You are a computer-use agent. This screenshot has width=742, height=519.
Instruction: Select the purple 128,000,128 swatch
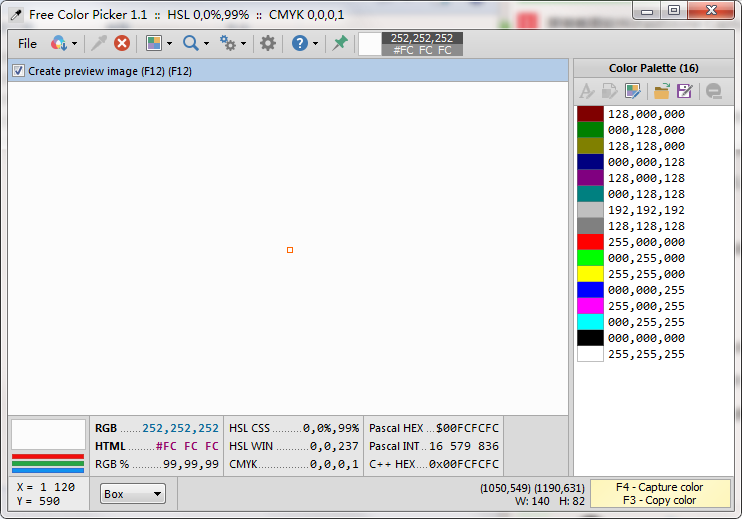point(590,178)
